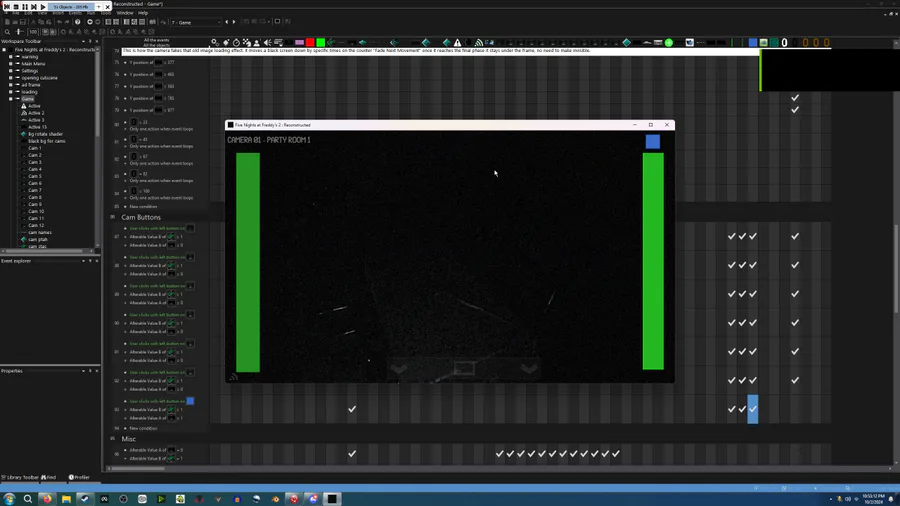The image size is (900, 506).
Task: Toggle event 90 rightmost action checkmark
Action: tap(795, 322)
